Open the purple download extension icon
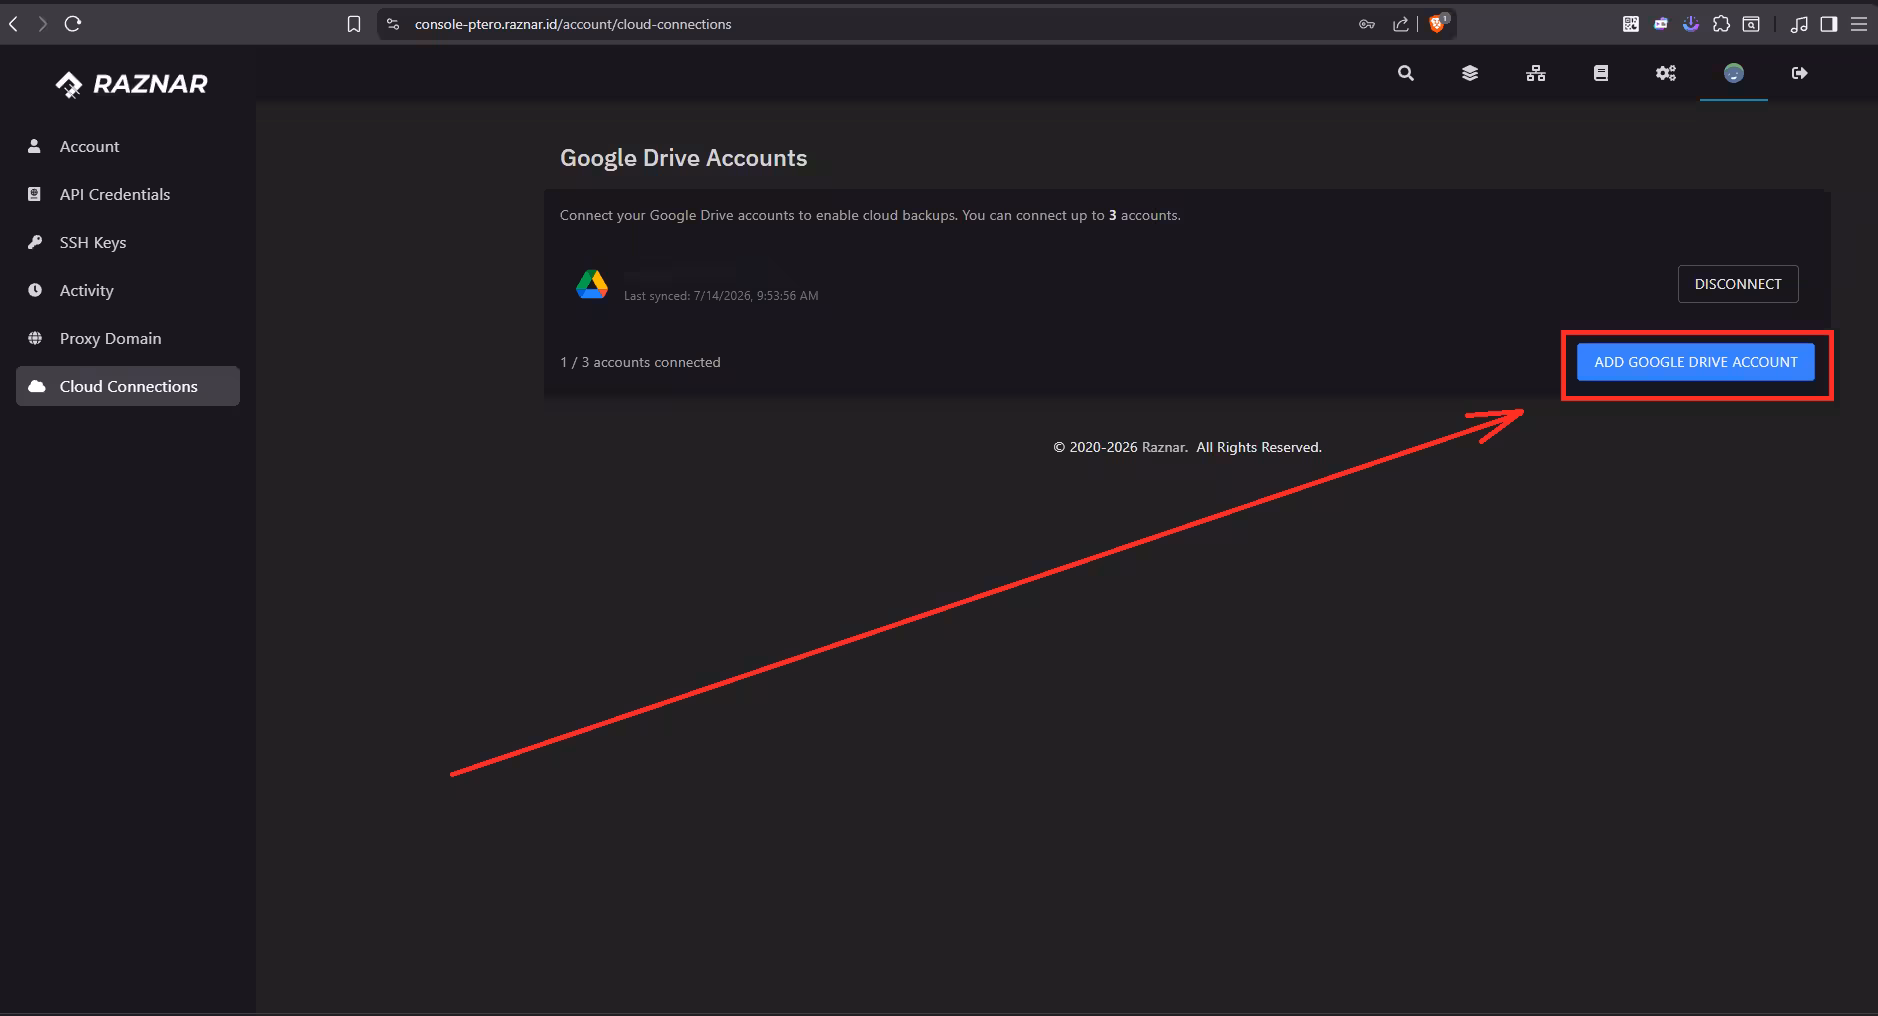The height and width of the screenshot is (1016, 1878). tap(1691, 24)
